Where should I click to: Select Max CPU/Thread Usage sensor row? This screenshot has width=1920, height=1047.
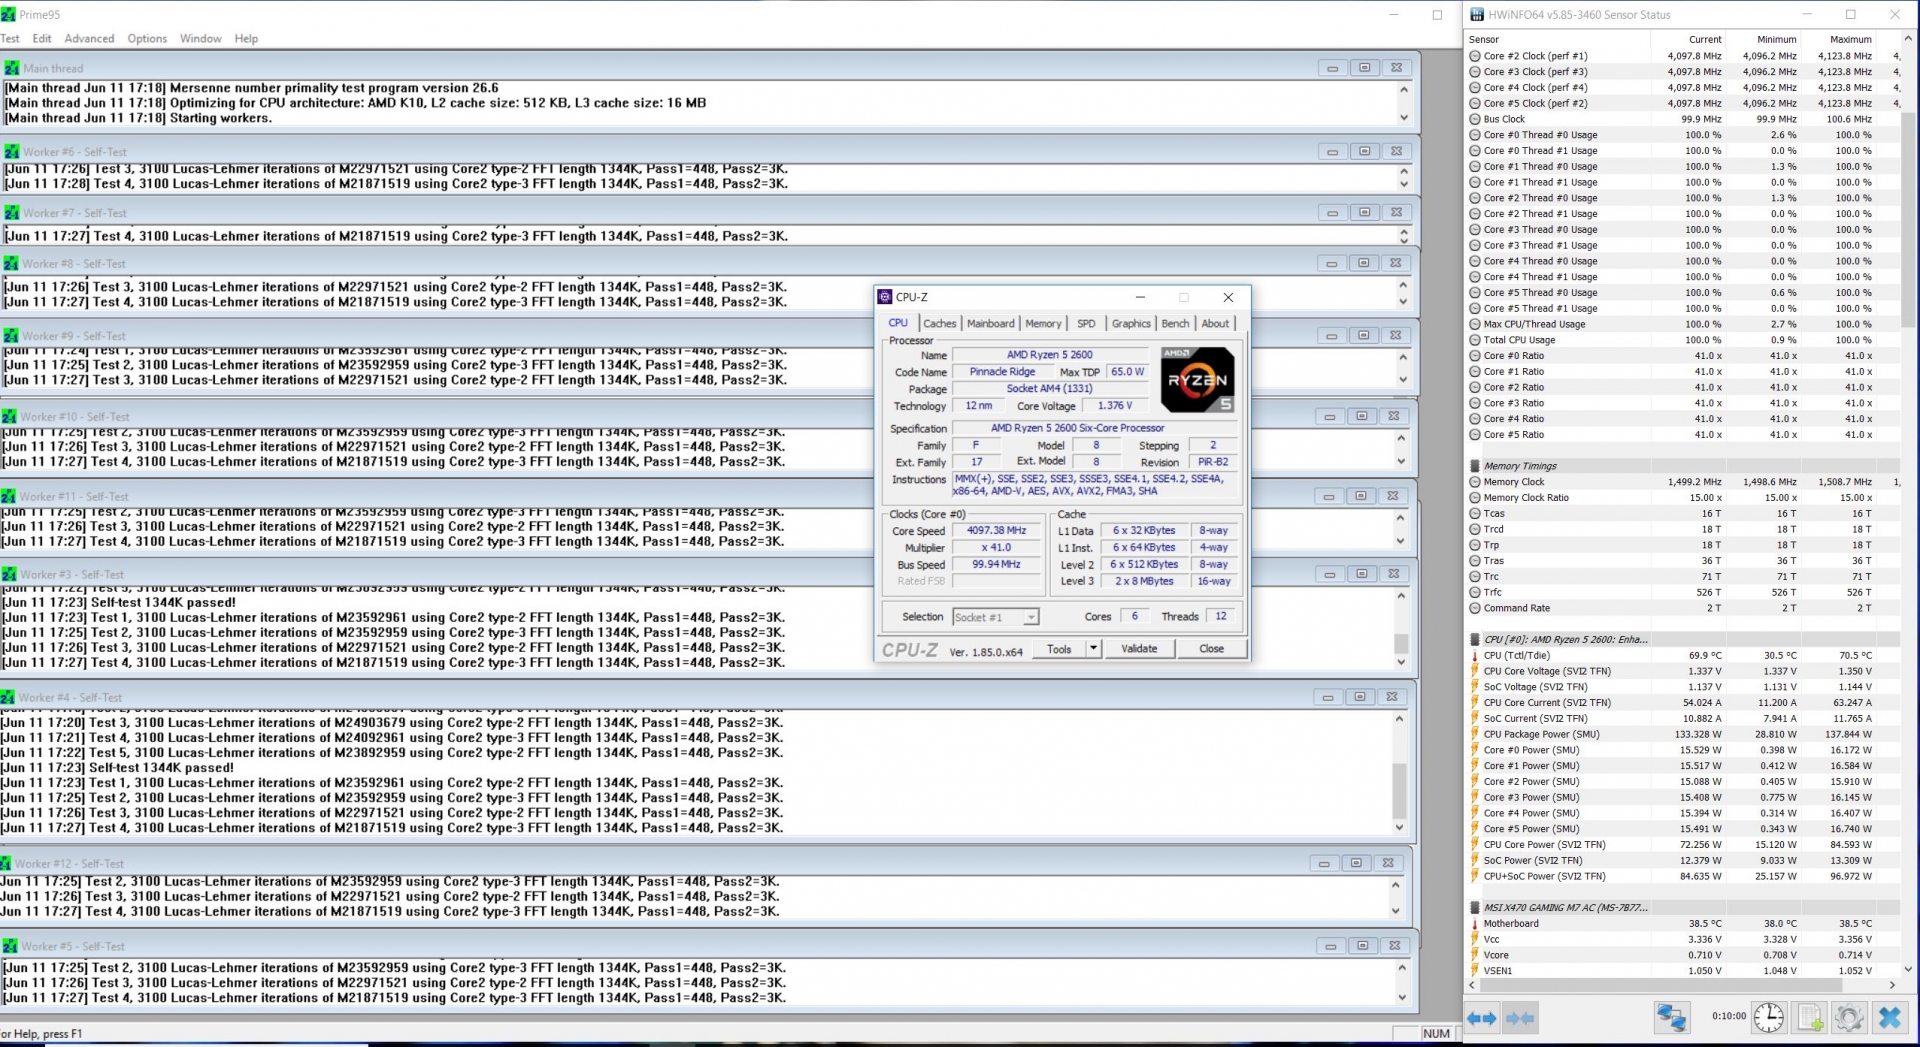1684,324
